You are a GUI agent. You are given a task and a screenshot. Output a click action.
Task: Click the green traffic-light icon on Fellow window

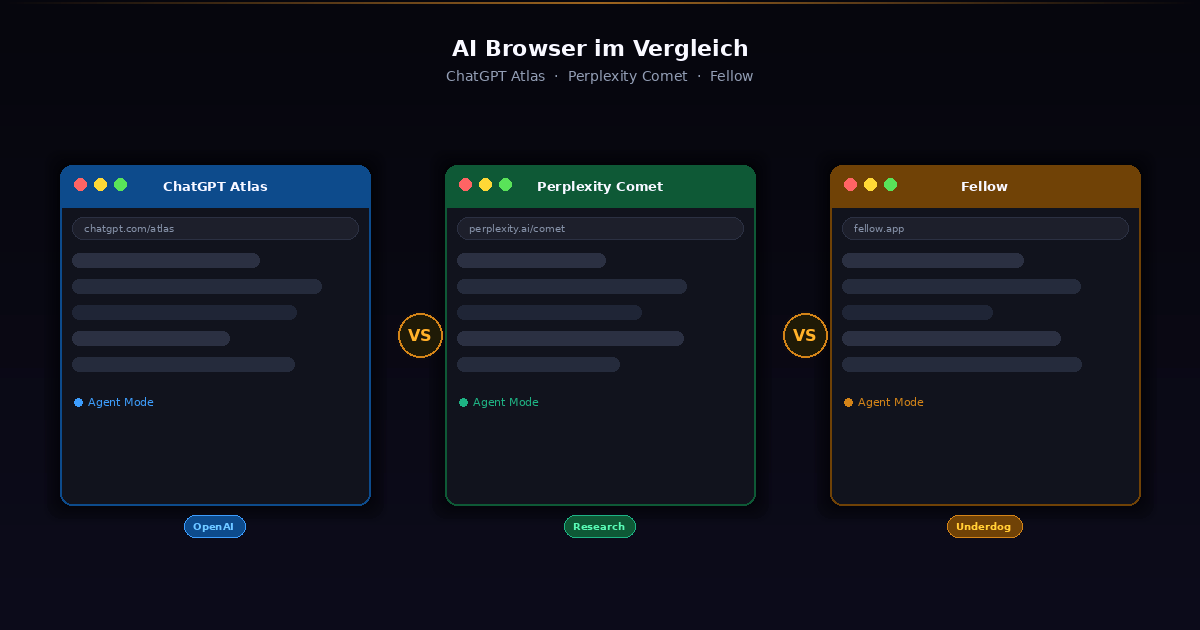(x=890, y=184)
